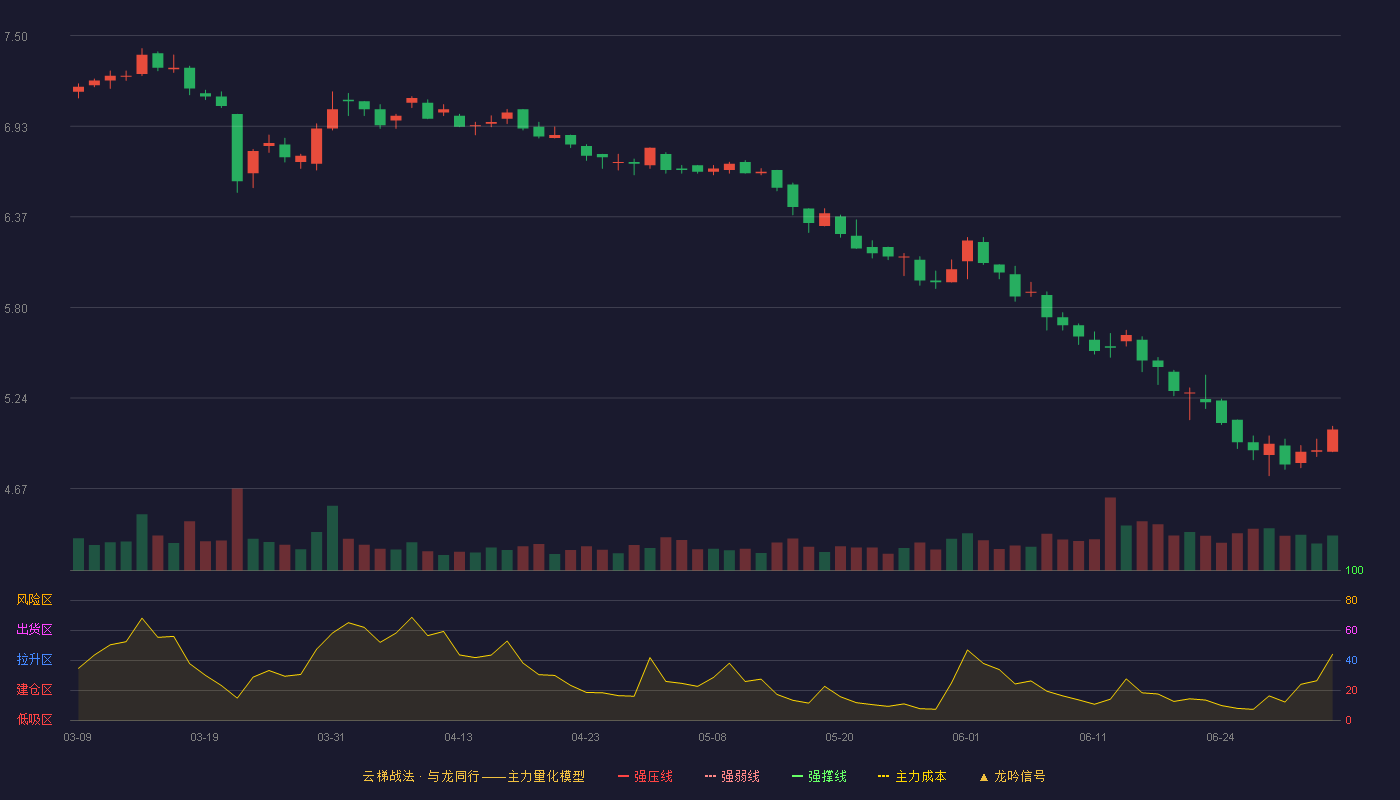1400x800 pixels.
Task: Click the 出货区 zone label
Action: pos(34,630)
